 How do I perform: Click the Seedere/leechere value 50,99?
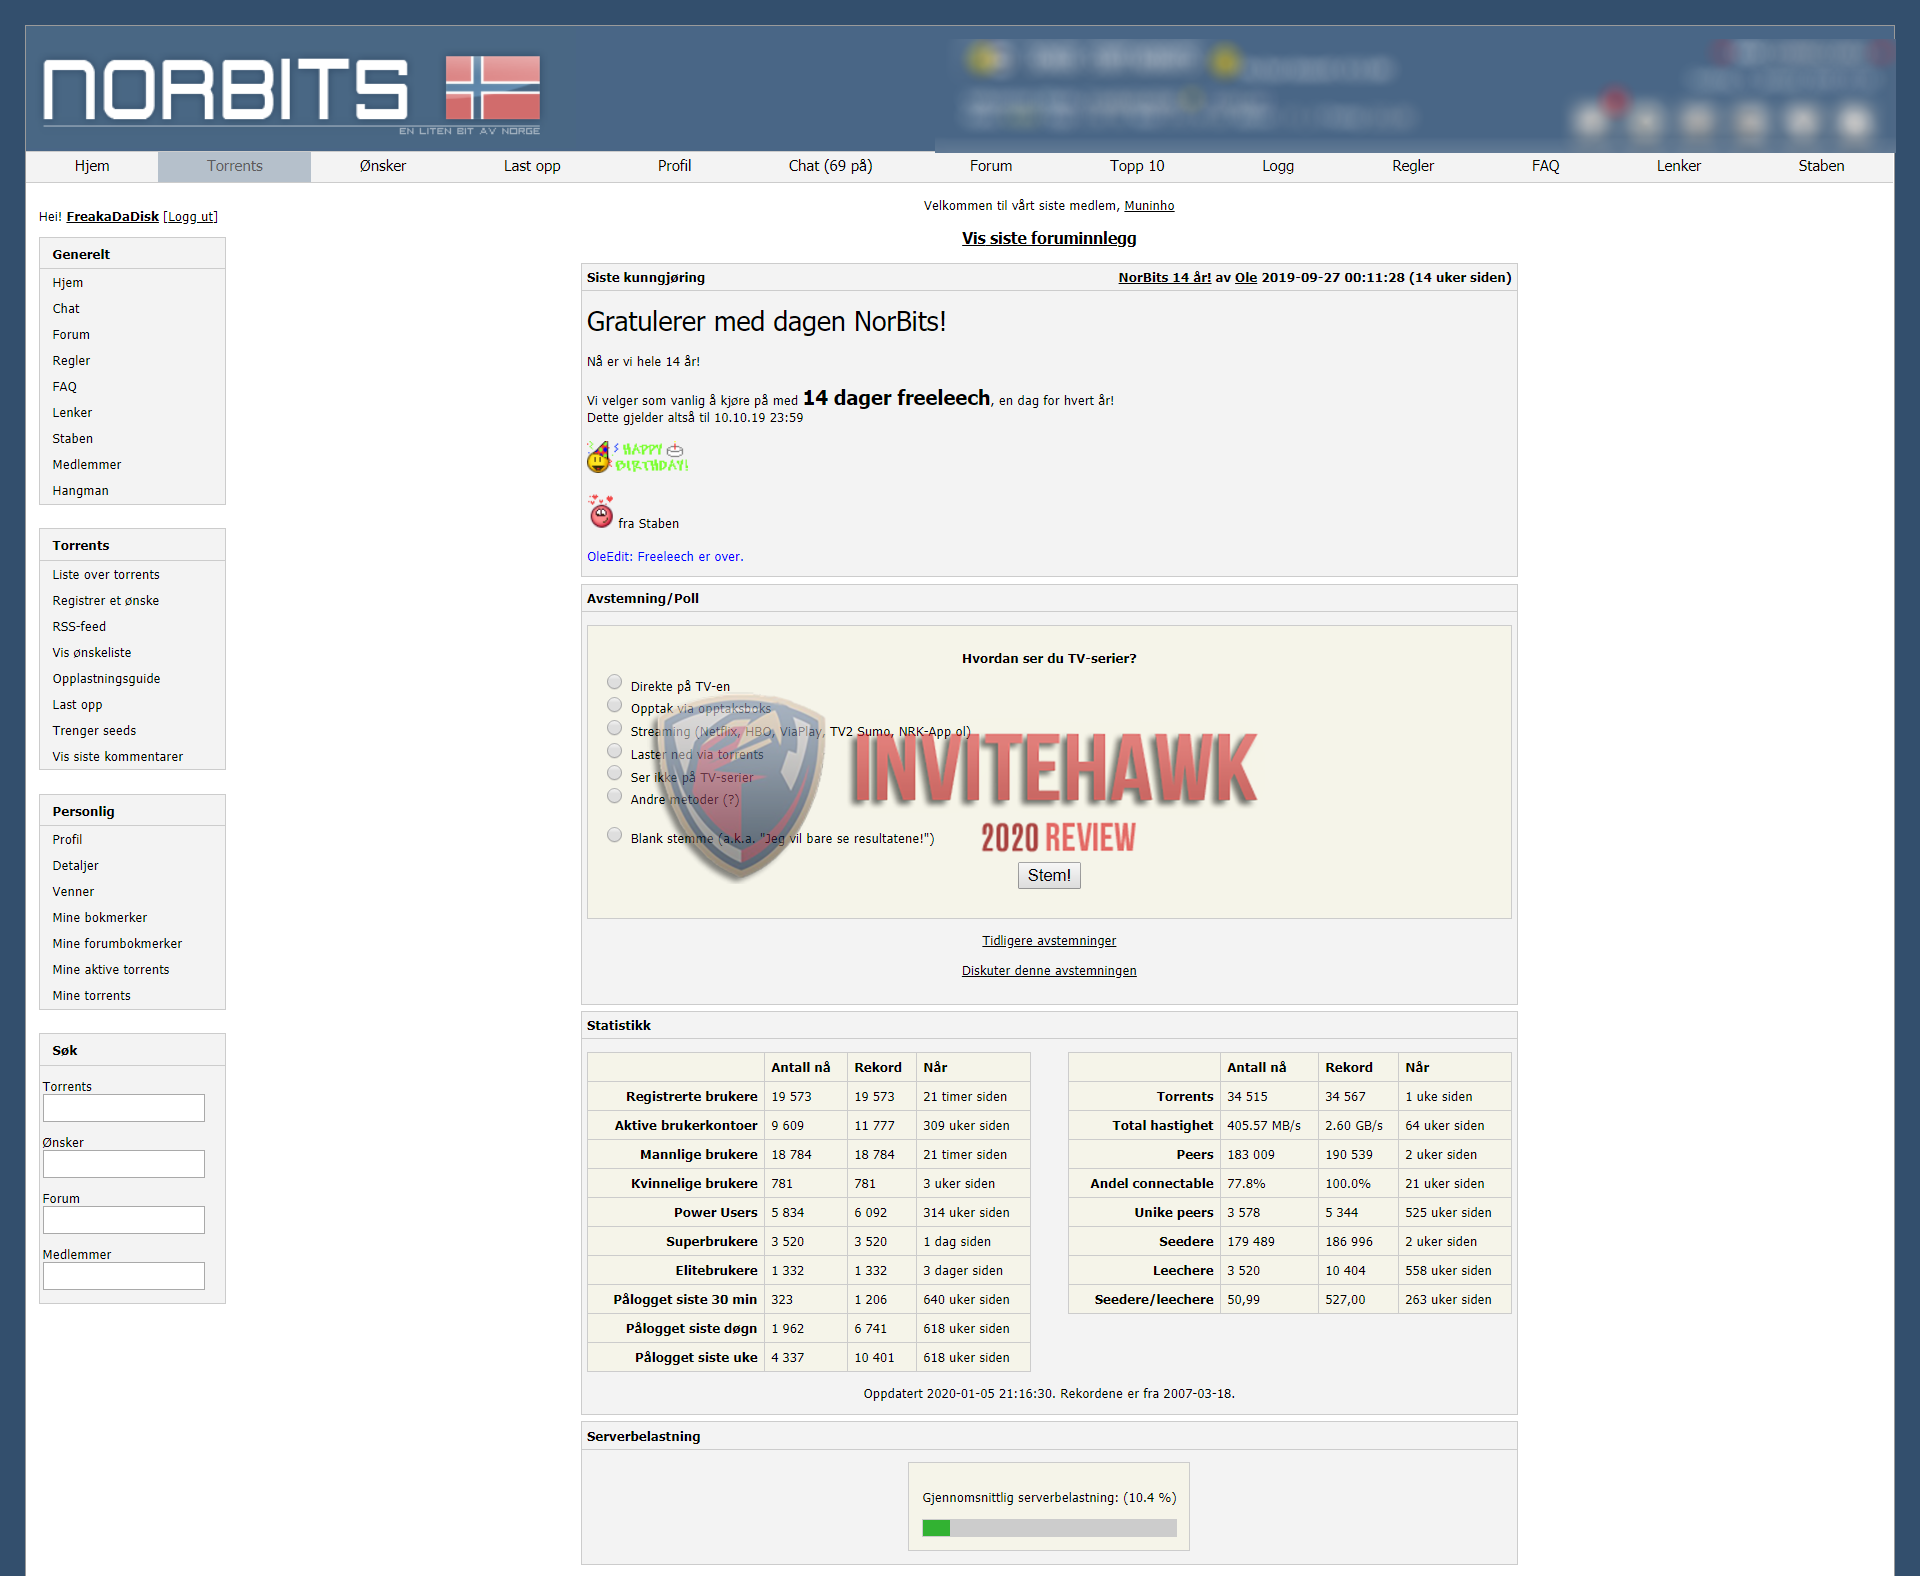(1243, 1300)
